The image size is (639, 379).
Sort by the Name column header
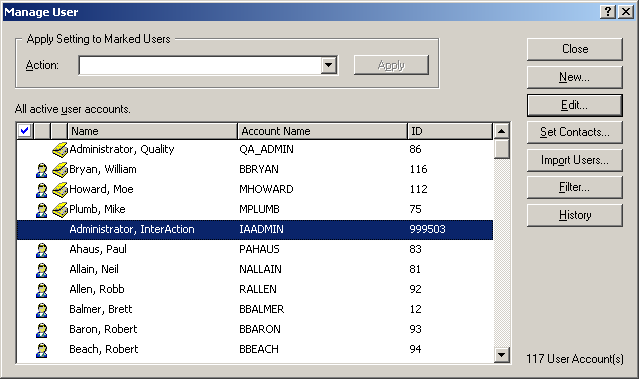pyautogui.click(x=152, y=131)
